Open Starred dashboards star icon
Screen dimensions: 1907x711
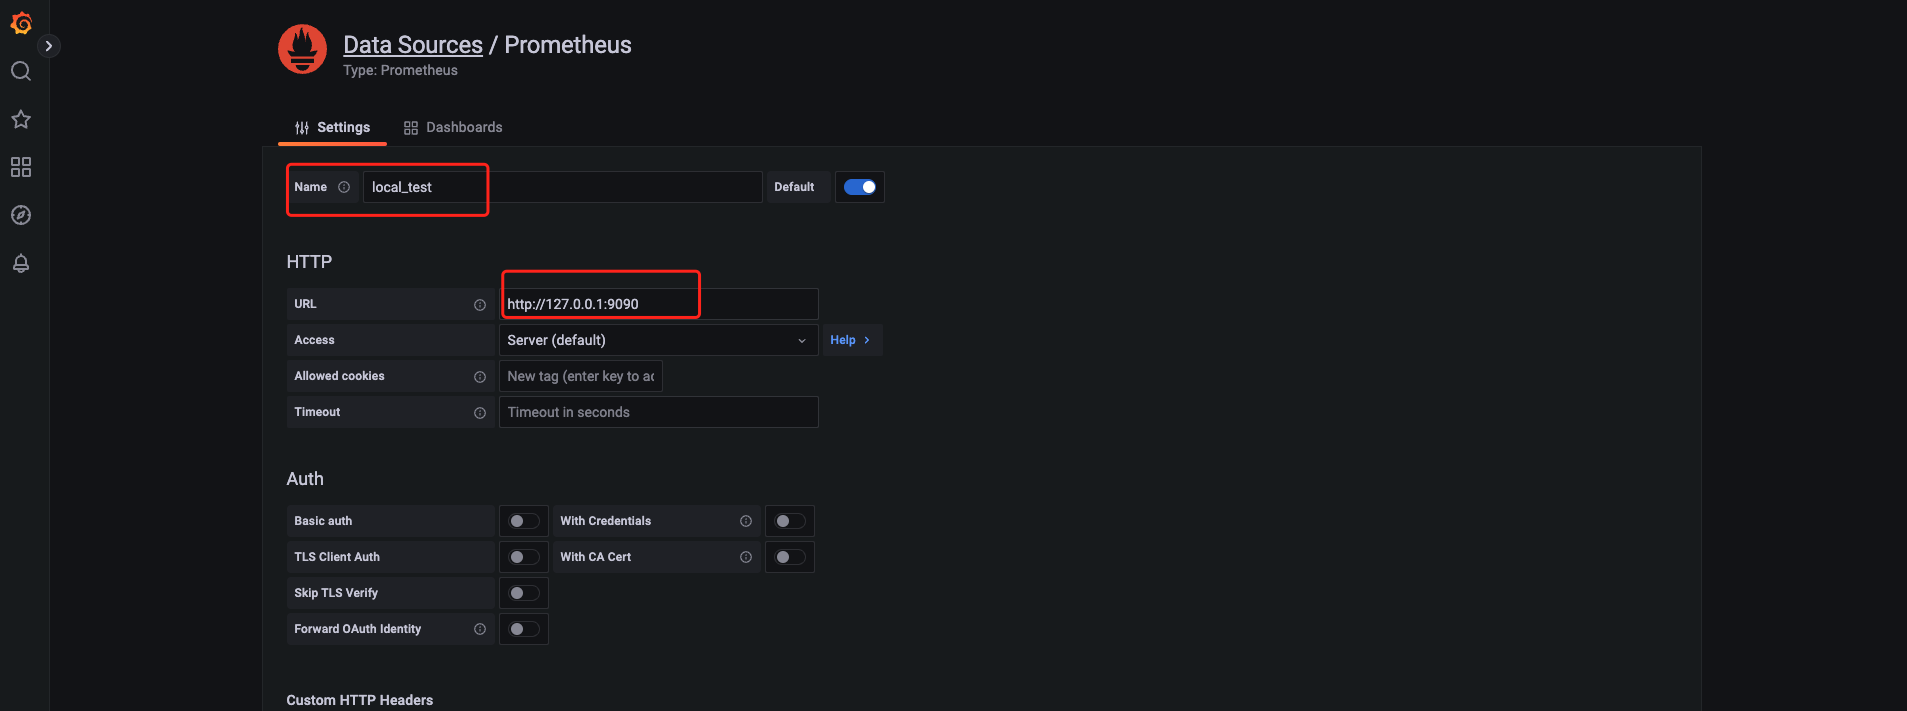[21, 119]
